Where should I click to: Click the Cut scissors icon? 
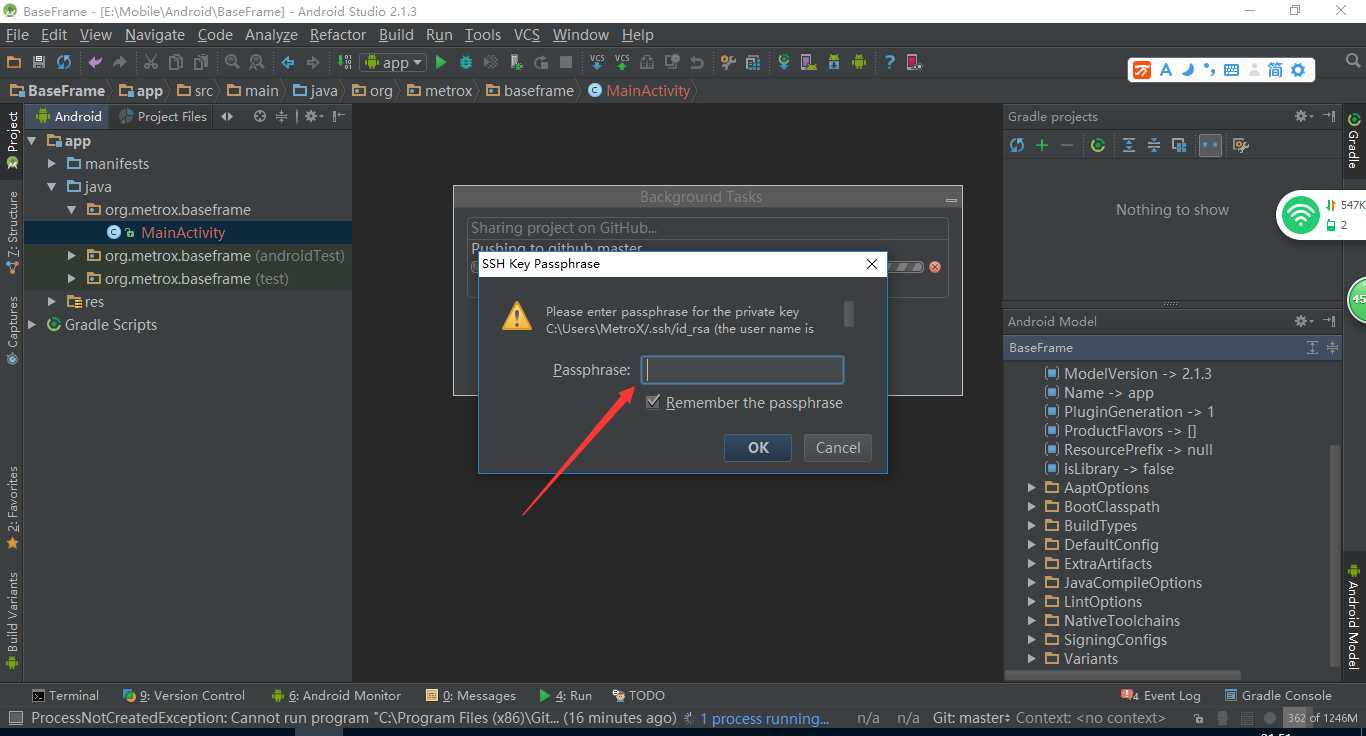pos(151,62)
